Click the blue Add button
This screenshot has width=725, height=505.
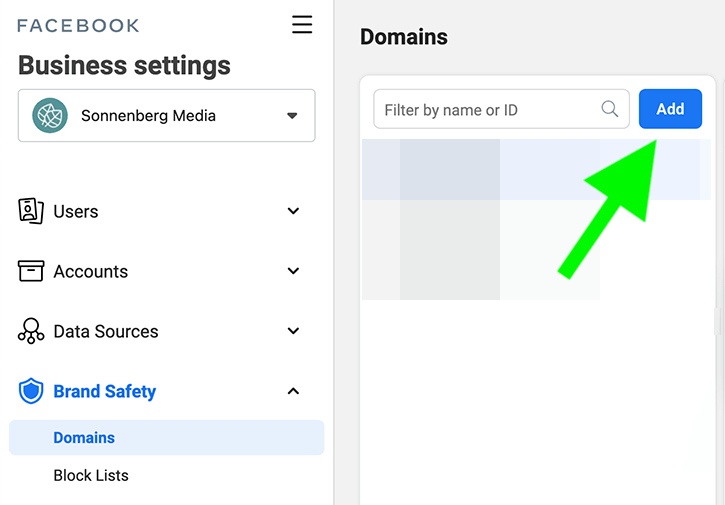pos(670,109)
